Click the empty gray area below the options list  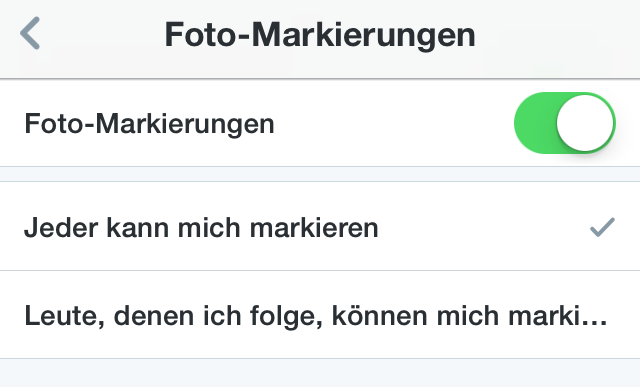coord(320,373)
